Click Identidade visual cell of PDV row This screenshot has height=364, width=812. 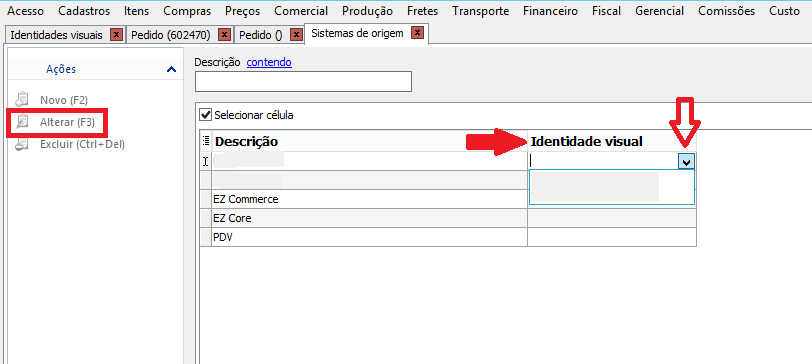(x=612, y=238)
